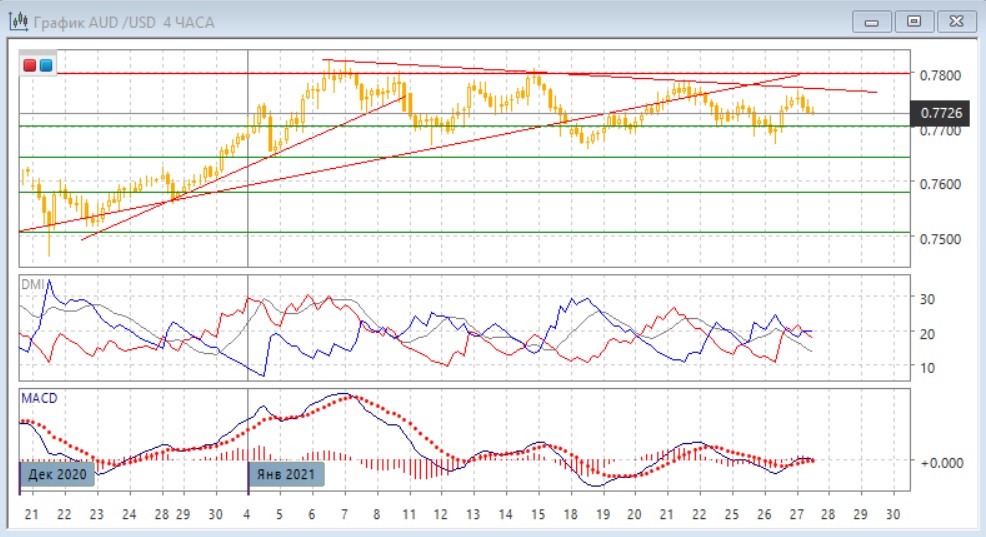Screen dimensions: 986x537
Task: Click the DMI scale value 30
Action: click(x=926, y=299)
